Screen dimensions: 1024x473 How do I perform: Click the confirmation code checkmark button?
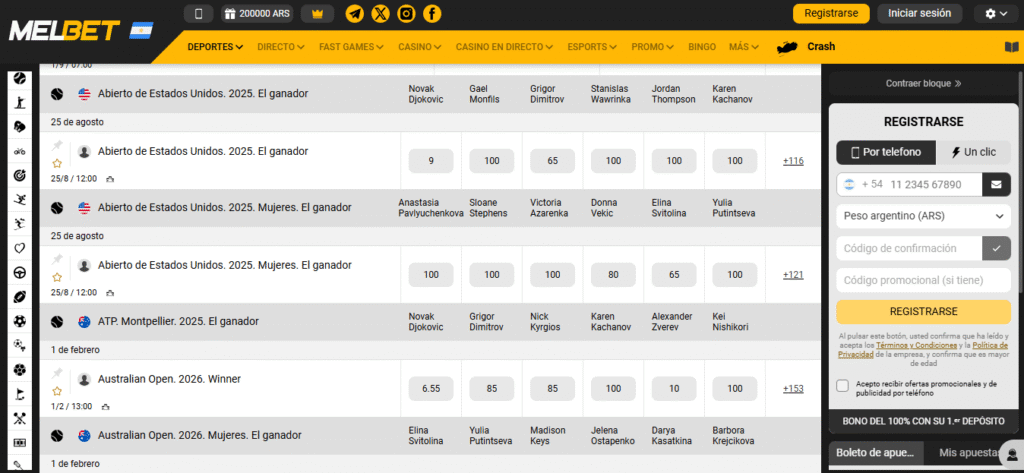pyautogui.click(x=996, y=248)
